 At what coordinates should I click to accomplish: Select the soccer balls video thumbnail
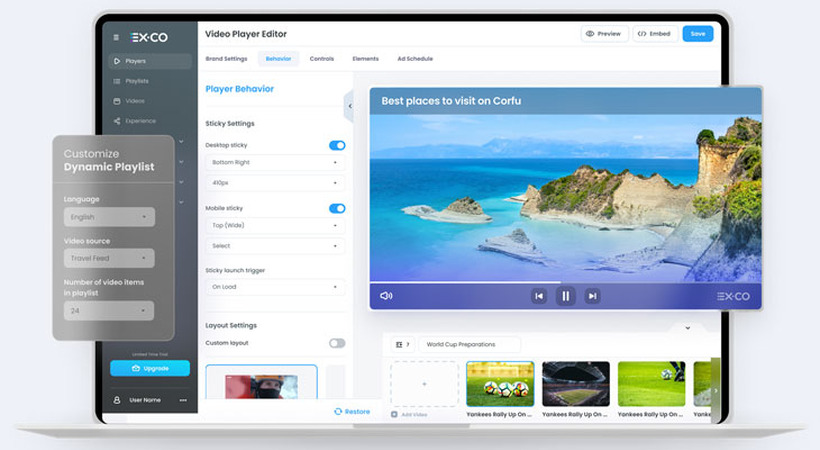point(500,384)
